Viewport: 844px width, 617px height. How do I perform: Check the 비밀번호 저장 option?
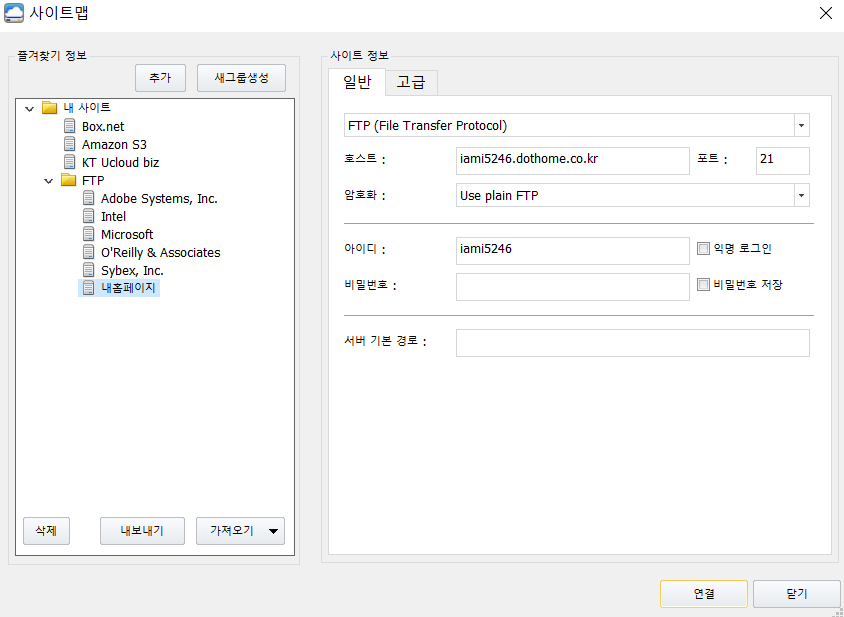point(703,285)
